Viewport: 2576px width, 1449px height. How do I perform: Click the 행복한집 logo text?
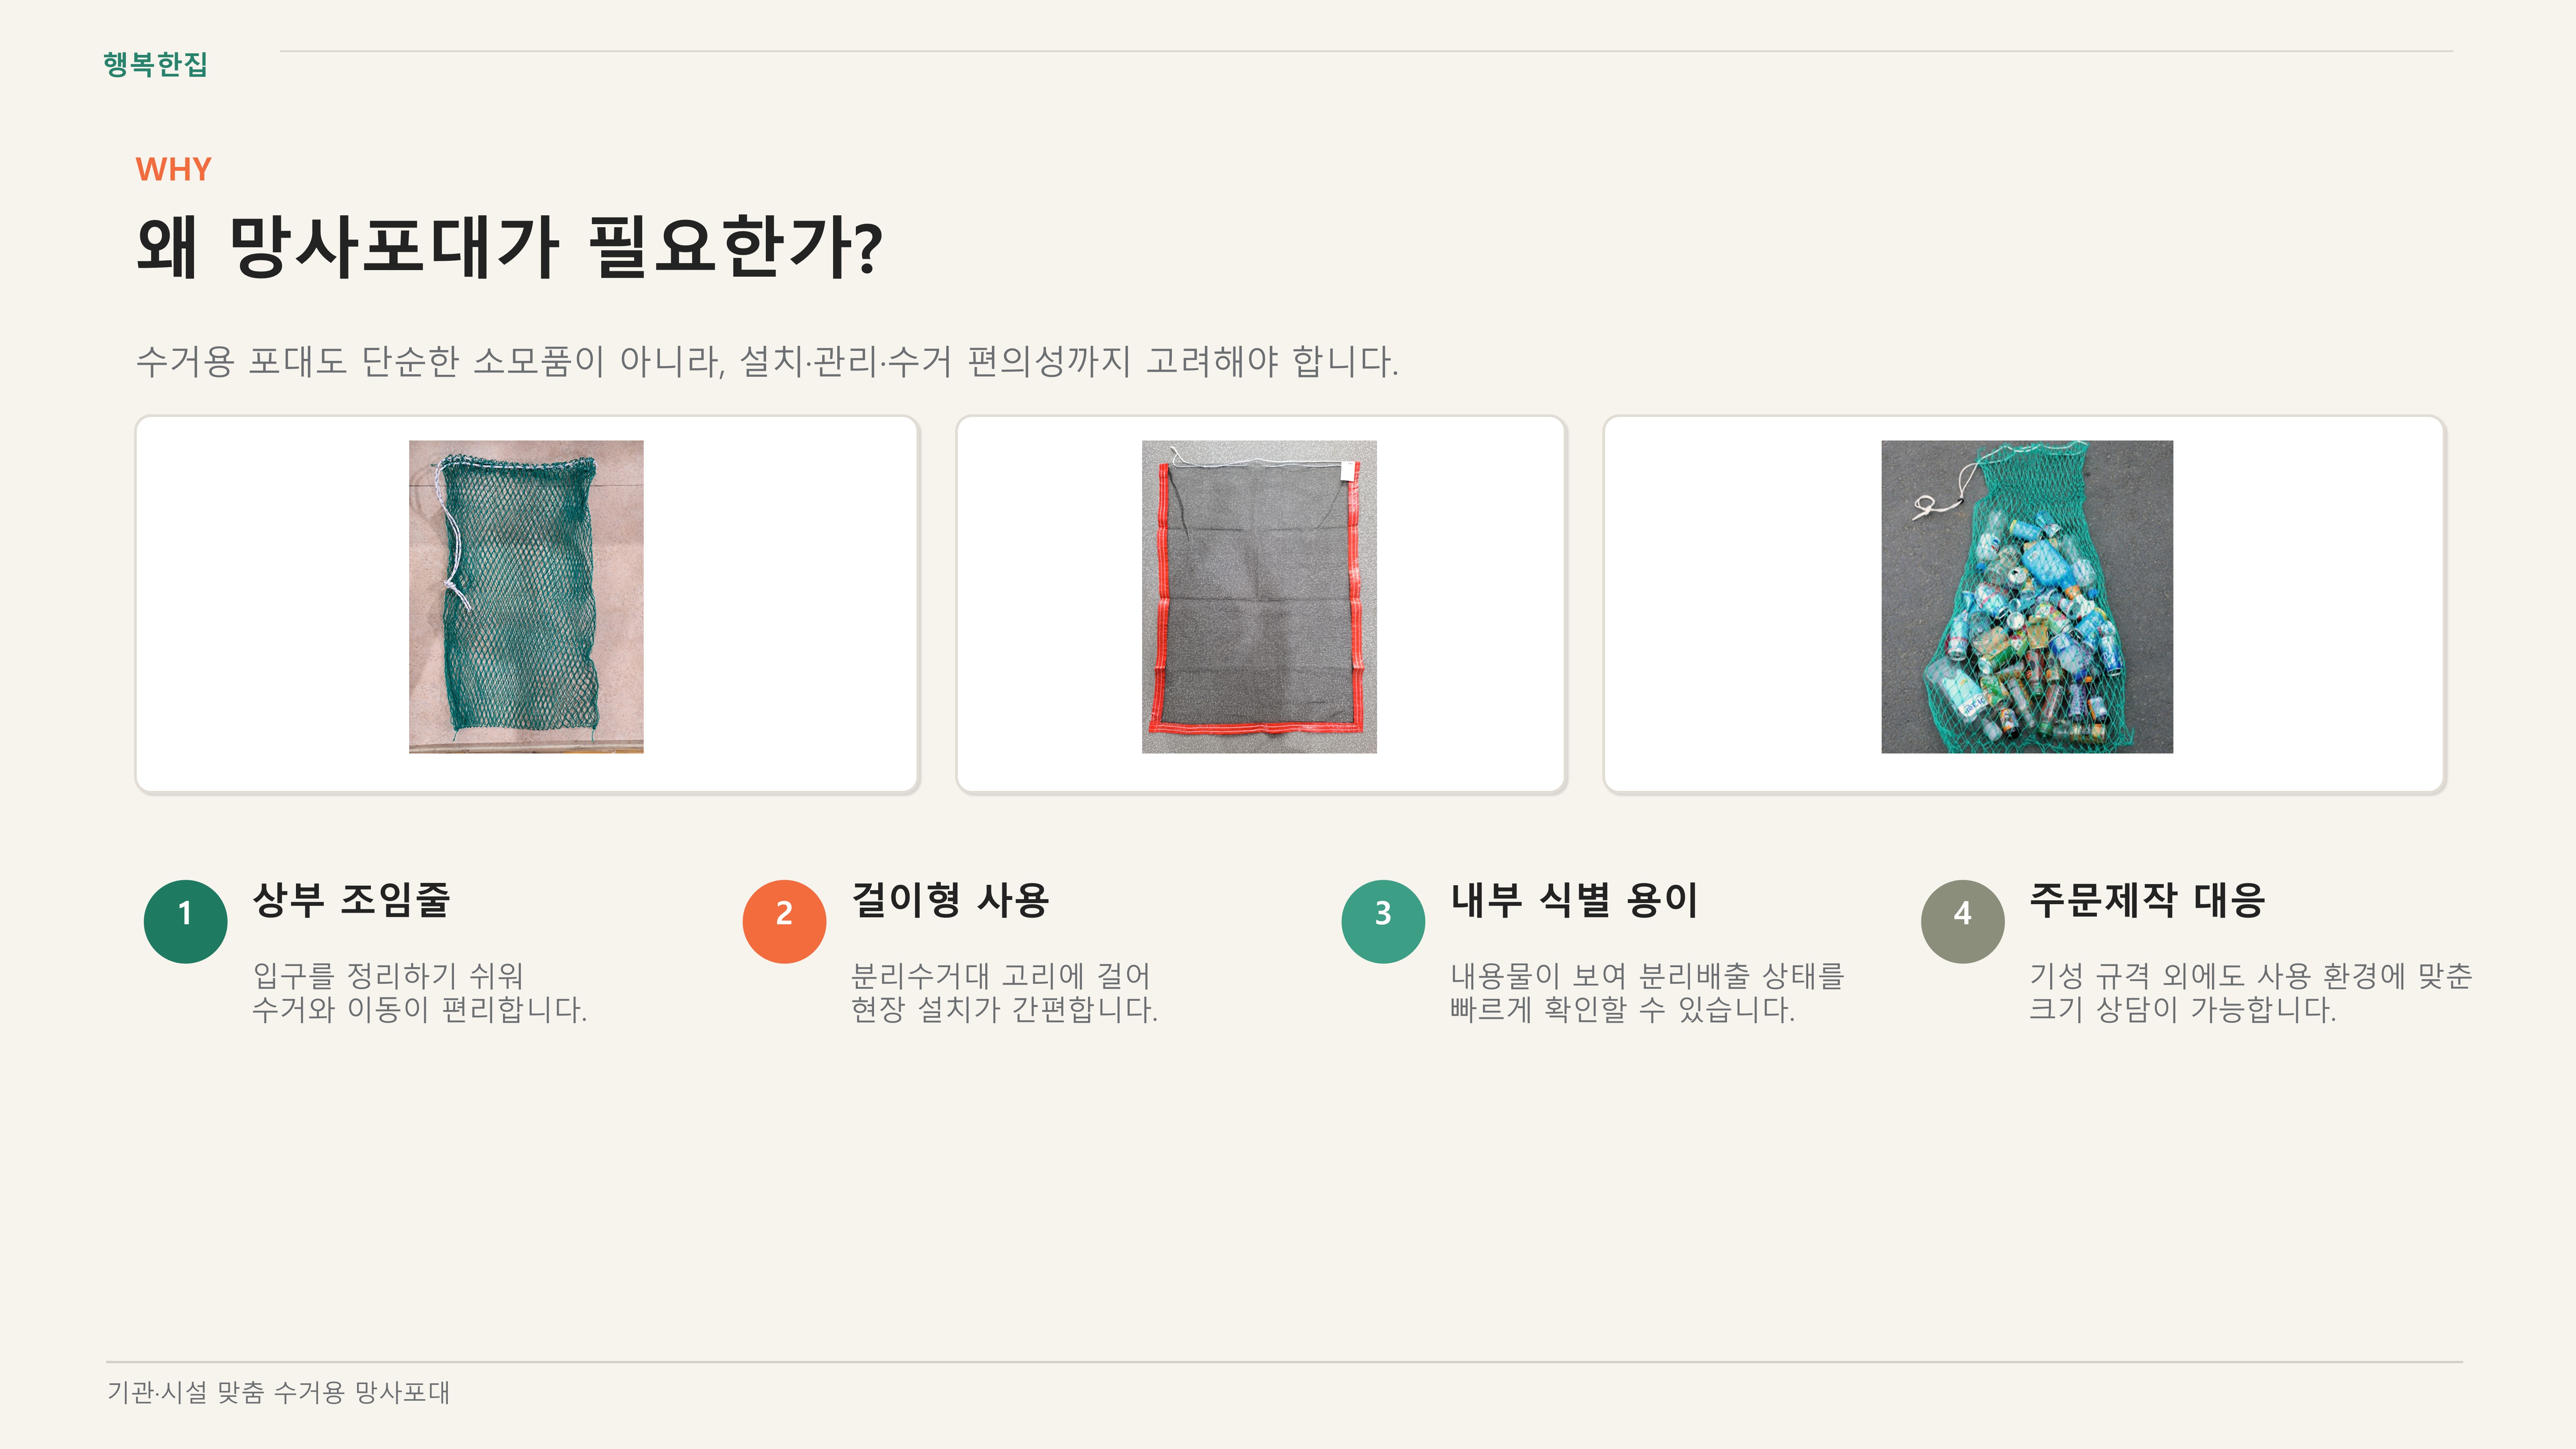pyautogui.click(x=155, y=64)
